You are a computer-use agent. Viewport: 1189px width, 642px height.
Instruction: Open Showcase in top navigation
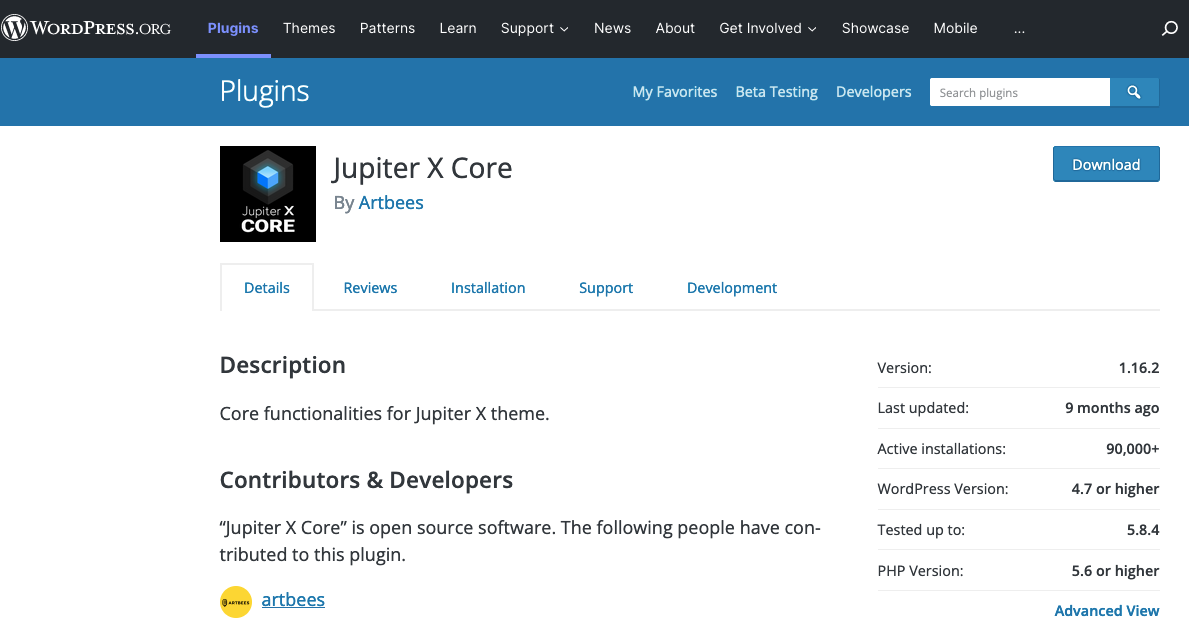[x=875, y=28]
